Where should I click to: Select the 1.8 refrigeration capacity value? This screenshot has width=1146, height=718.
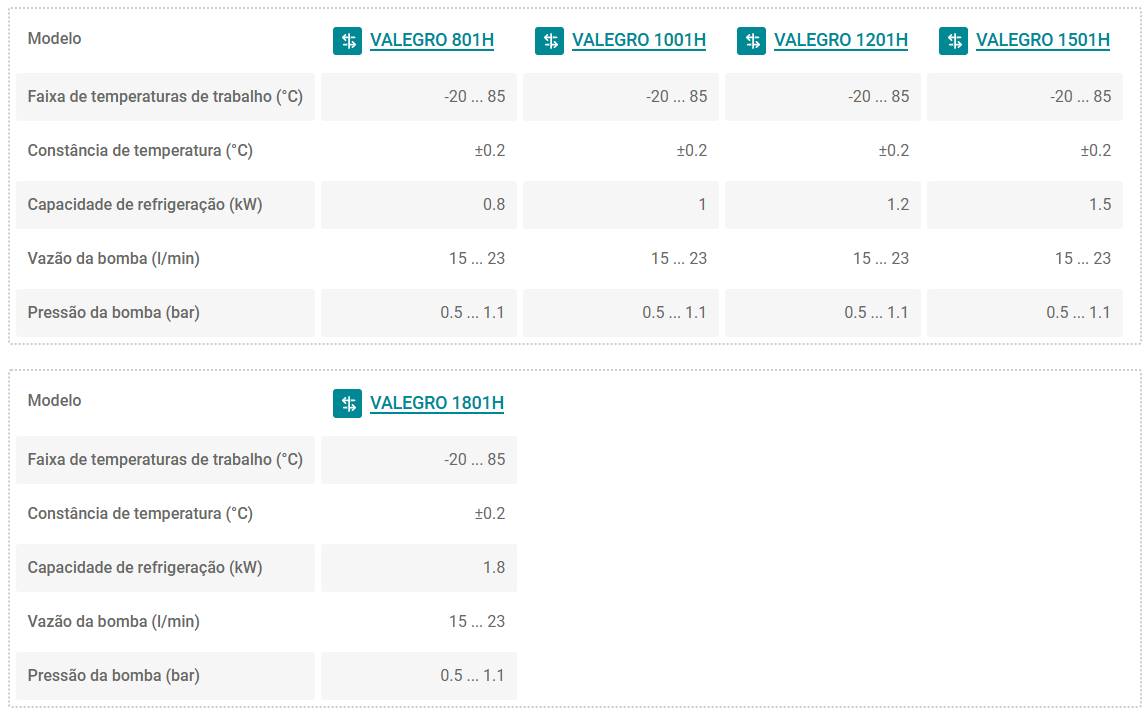tap(494, 567)
